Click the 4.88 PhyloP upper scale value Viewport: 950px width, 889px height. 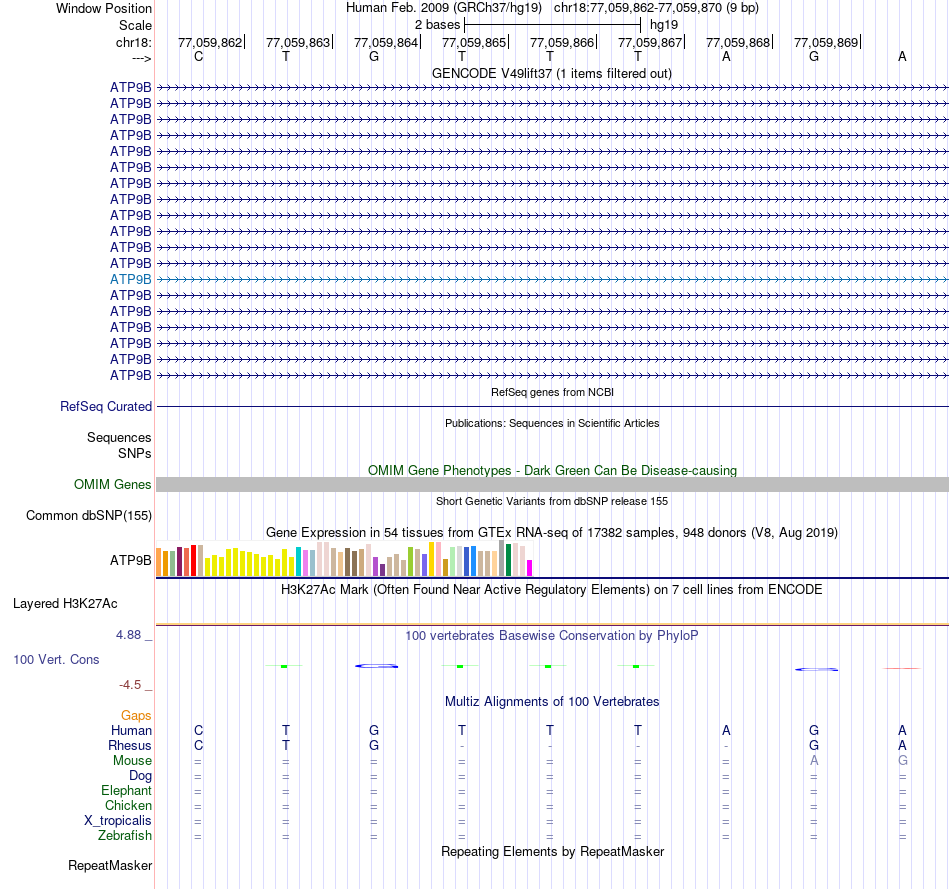[128, 635]
